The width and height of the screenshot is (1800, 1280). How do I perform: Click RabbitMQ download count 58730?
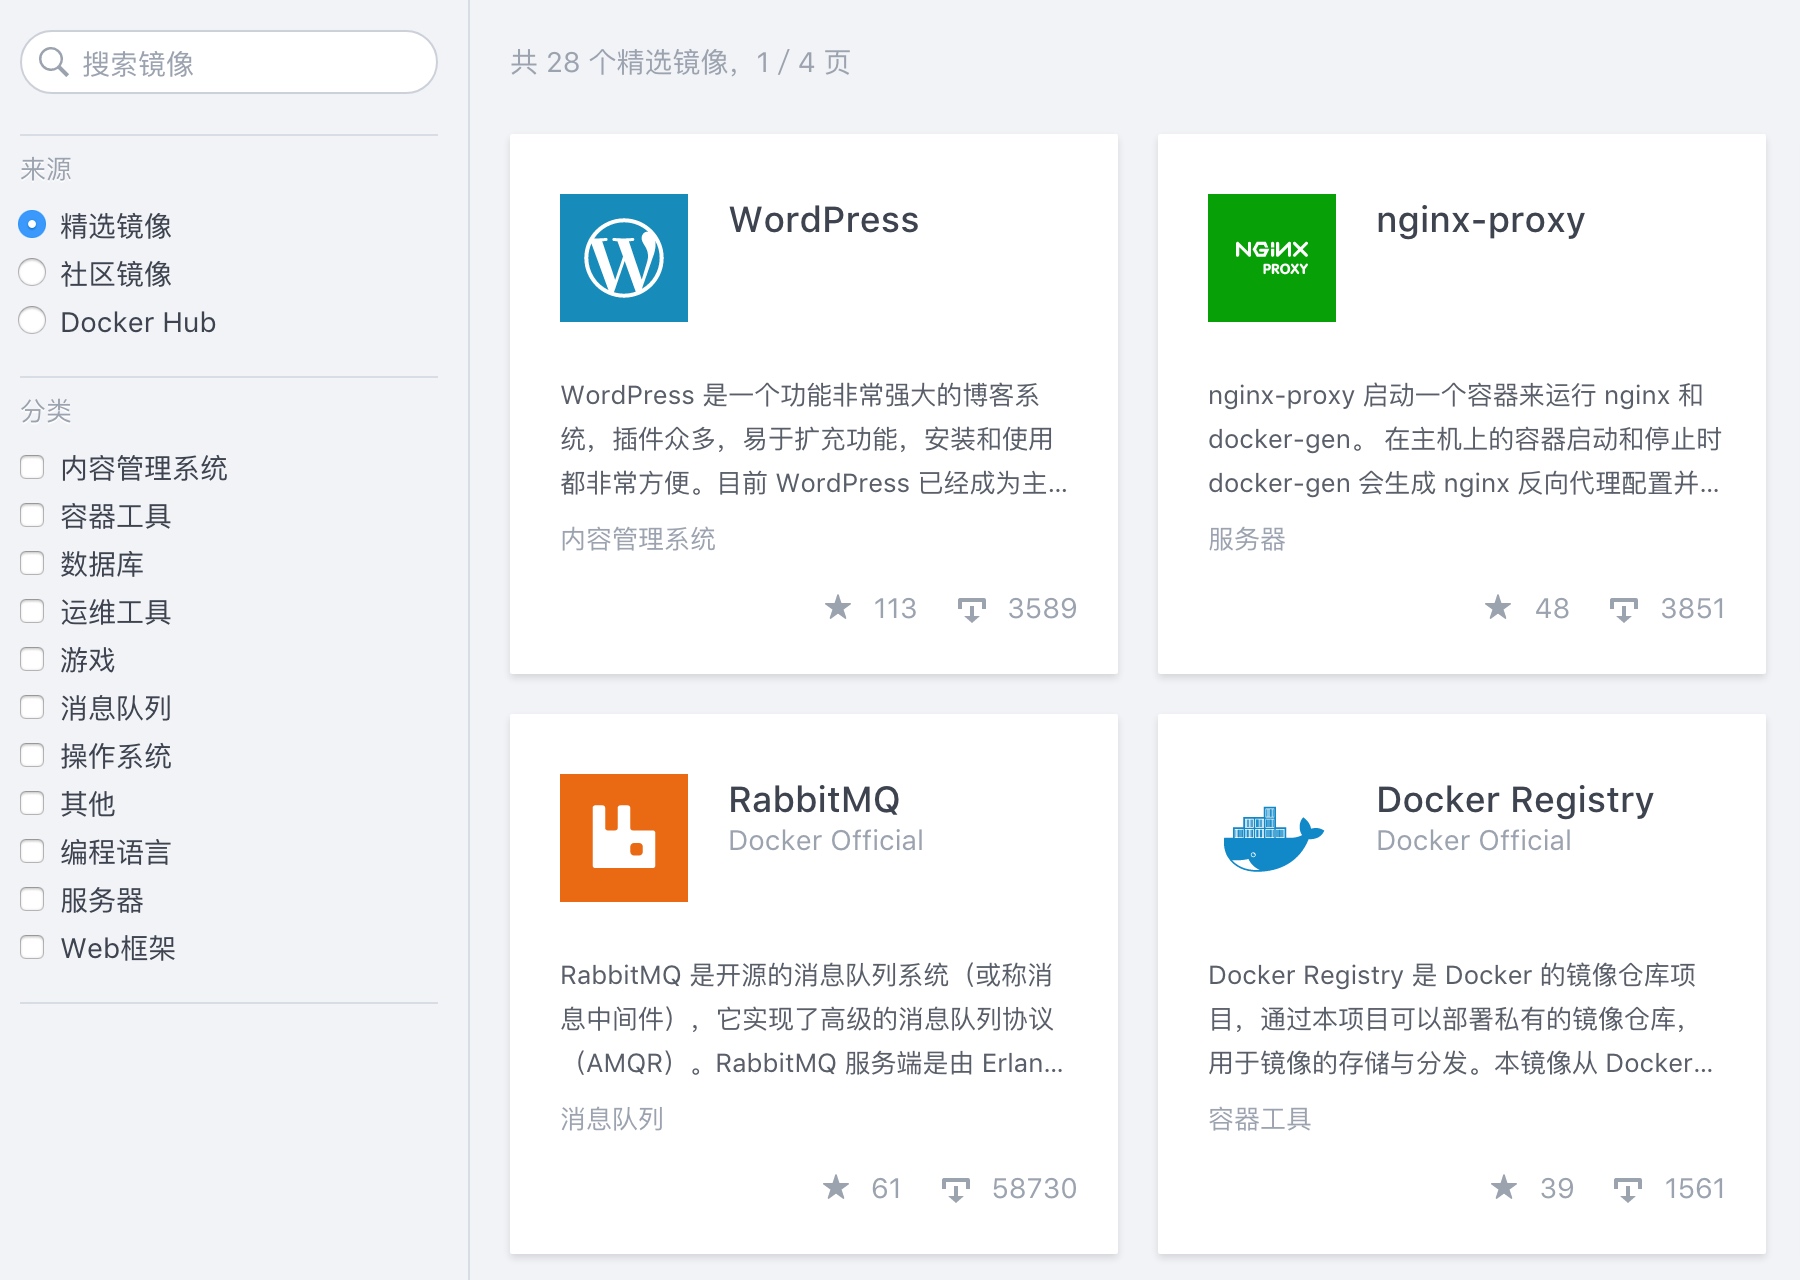click(x=1034, y=1188)
